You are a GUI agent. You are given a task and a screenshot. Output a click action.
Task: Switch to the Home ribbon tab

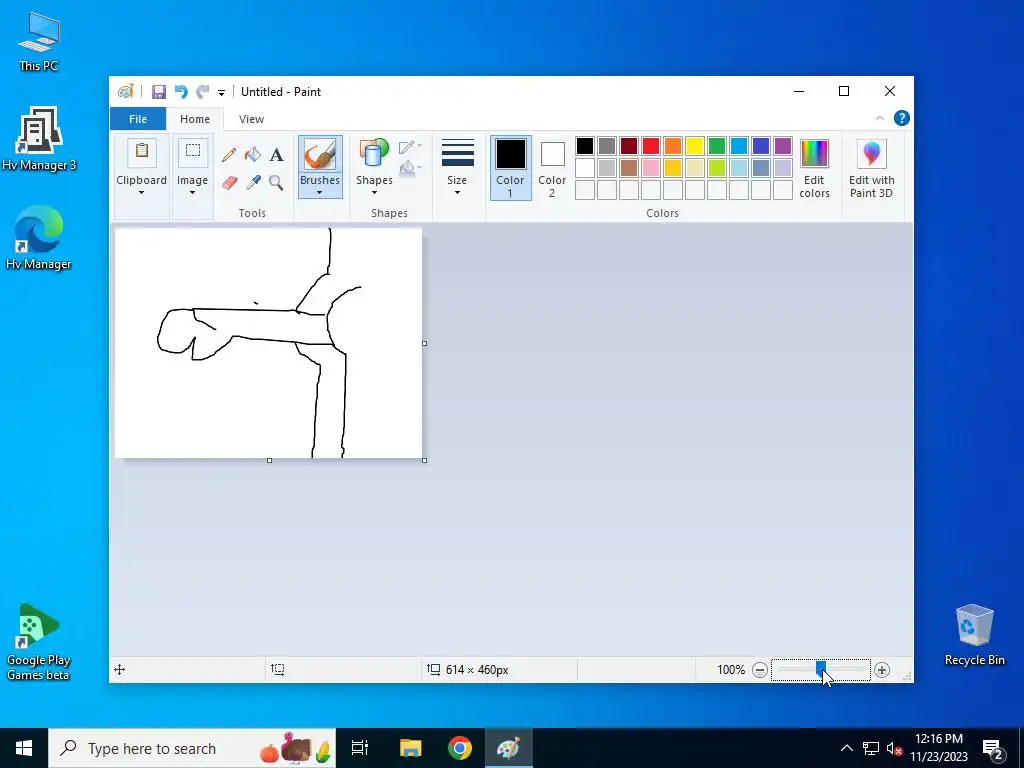pyautogui.click(x=195, y=119)
